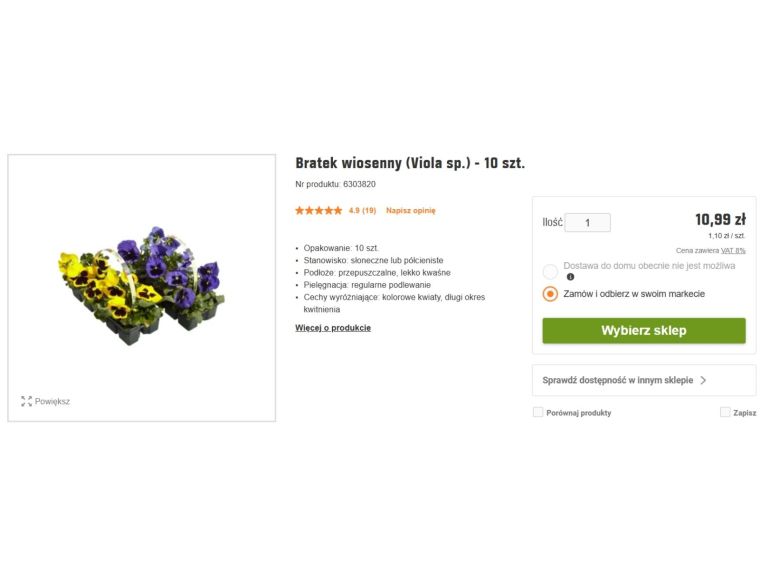Select the Dostawa do domu radio option
The width and height of the screenshot is (760, 570).
point(550,271)
